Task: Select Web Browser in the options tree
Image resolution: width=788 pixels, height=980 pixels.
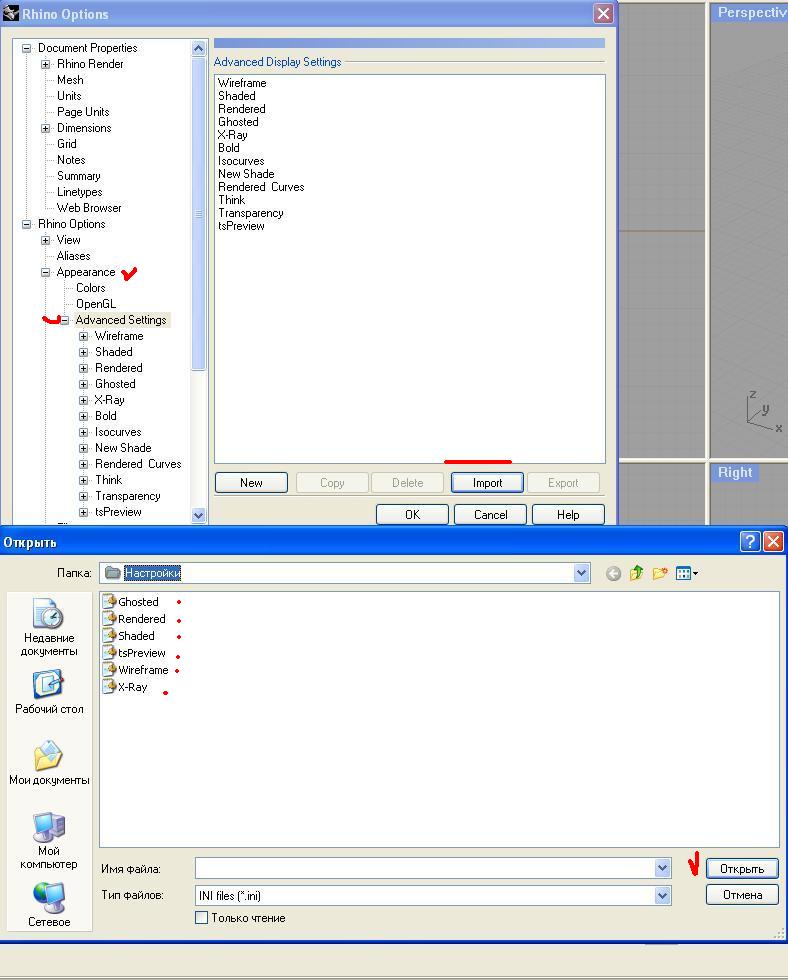Action: click(89, 208)
